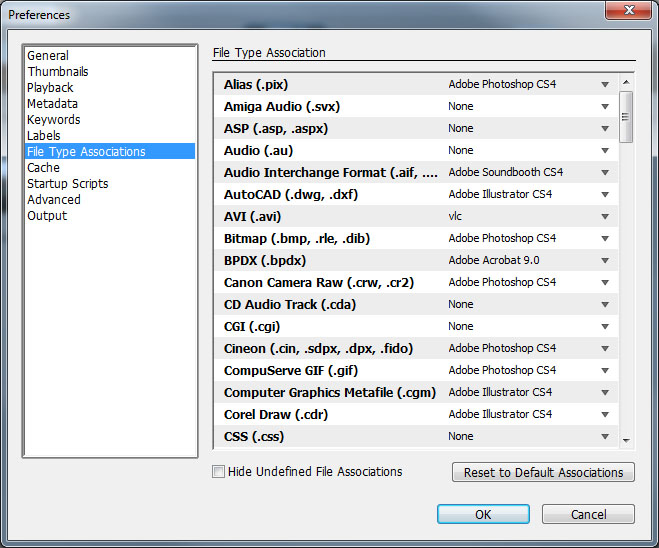Cancel the Preferences dialog
Screen dimensions: 659x548
point(588,514)
